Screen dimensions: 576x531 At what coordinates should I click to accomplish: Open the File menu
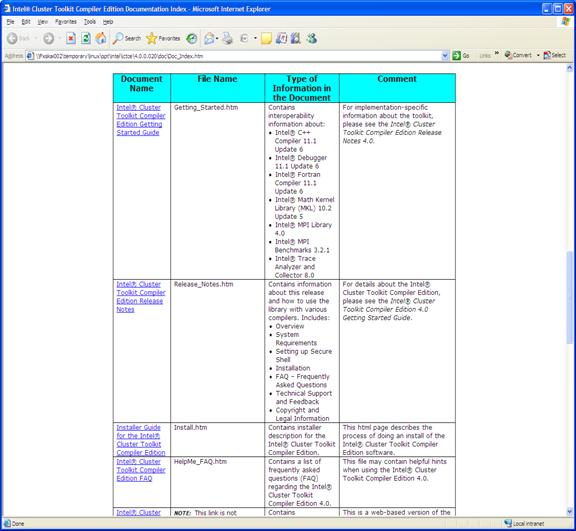point(10,22)
